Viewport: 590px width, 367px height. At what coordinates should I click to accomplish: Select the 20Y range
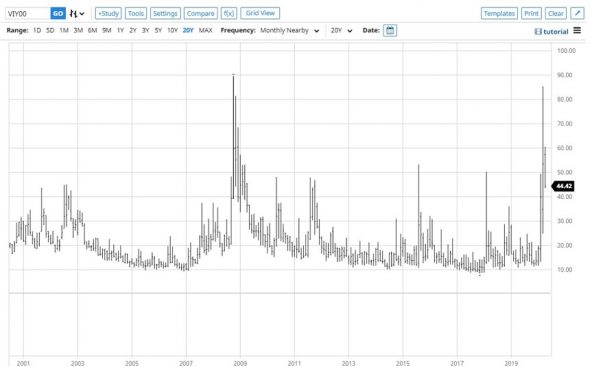click(188, 30)
